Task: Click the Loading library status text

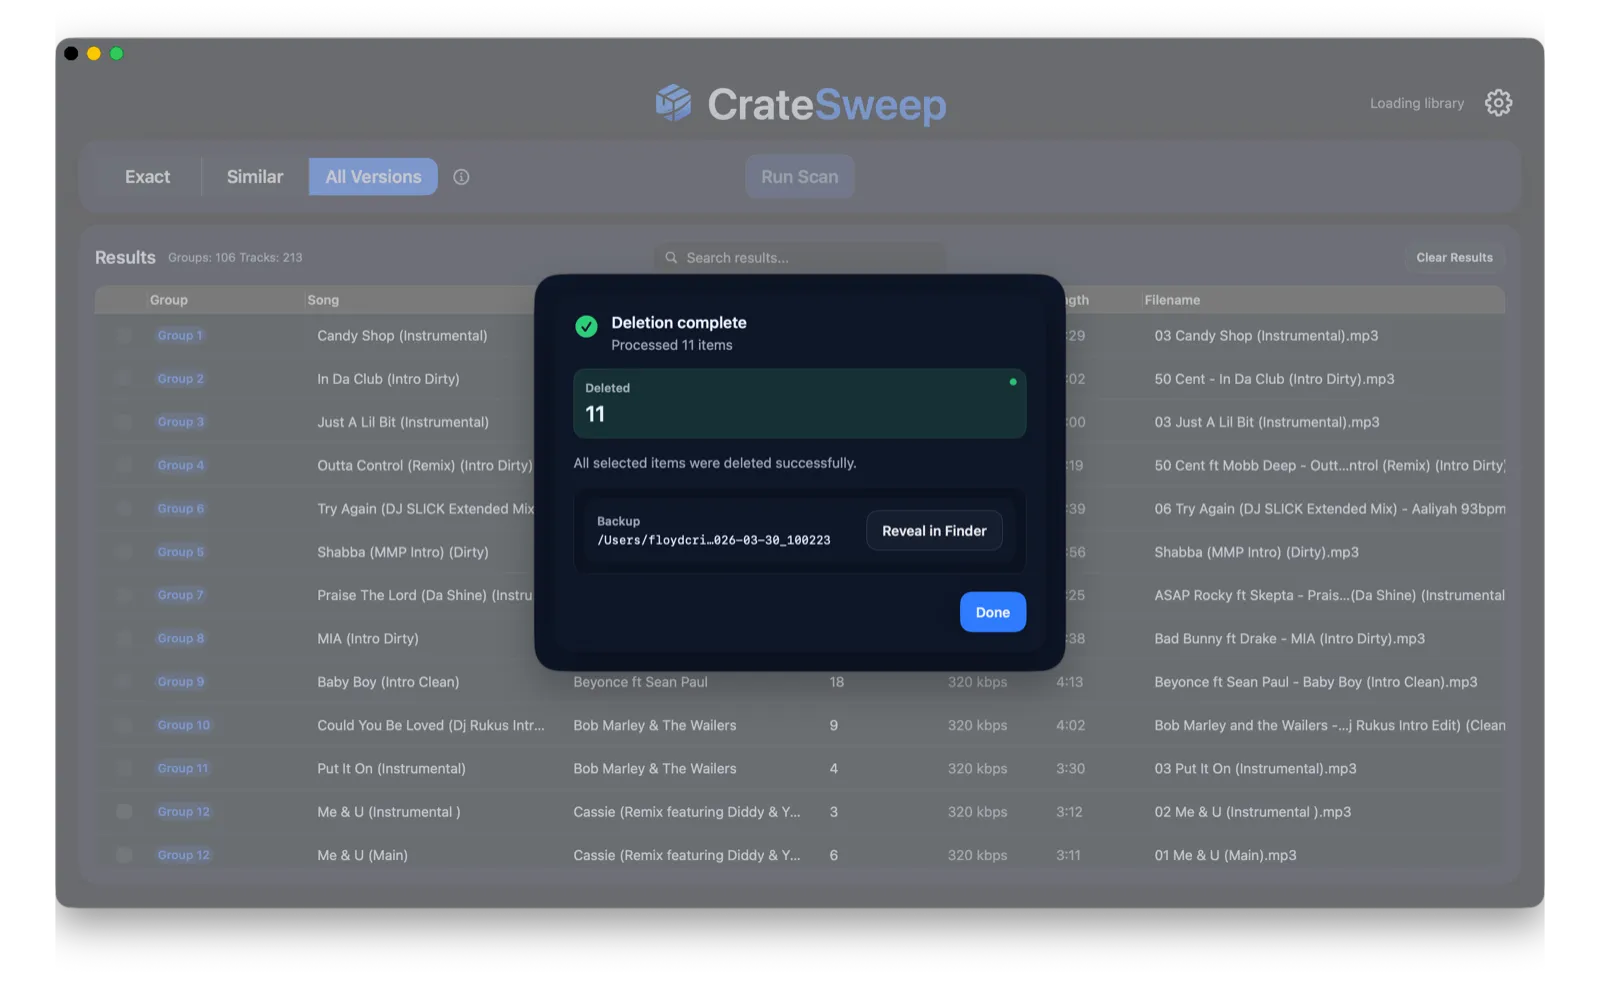Action: click(1416, 103)
